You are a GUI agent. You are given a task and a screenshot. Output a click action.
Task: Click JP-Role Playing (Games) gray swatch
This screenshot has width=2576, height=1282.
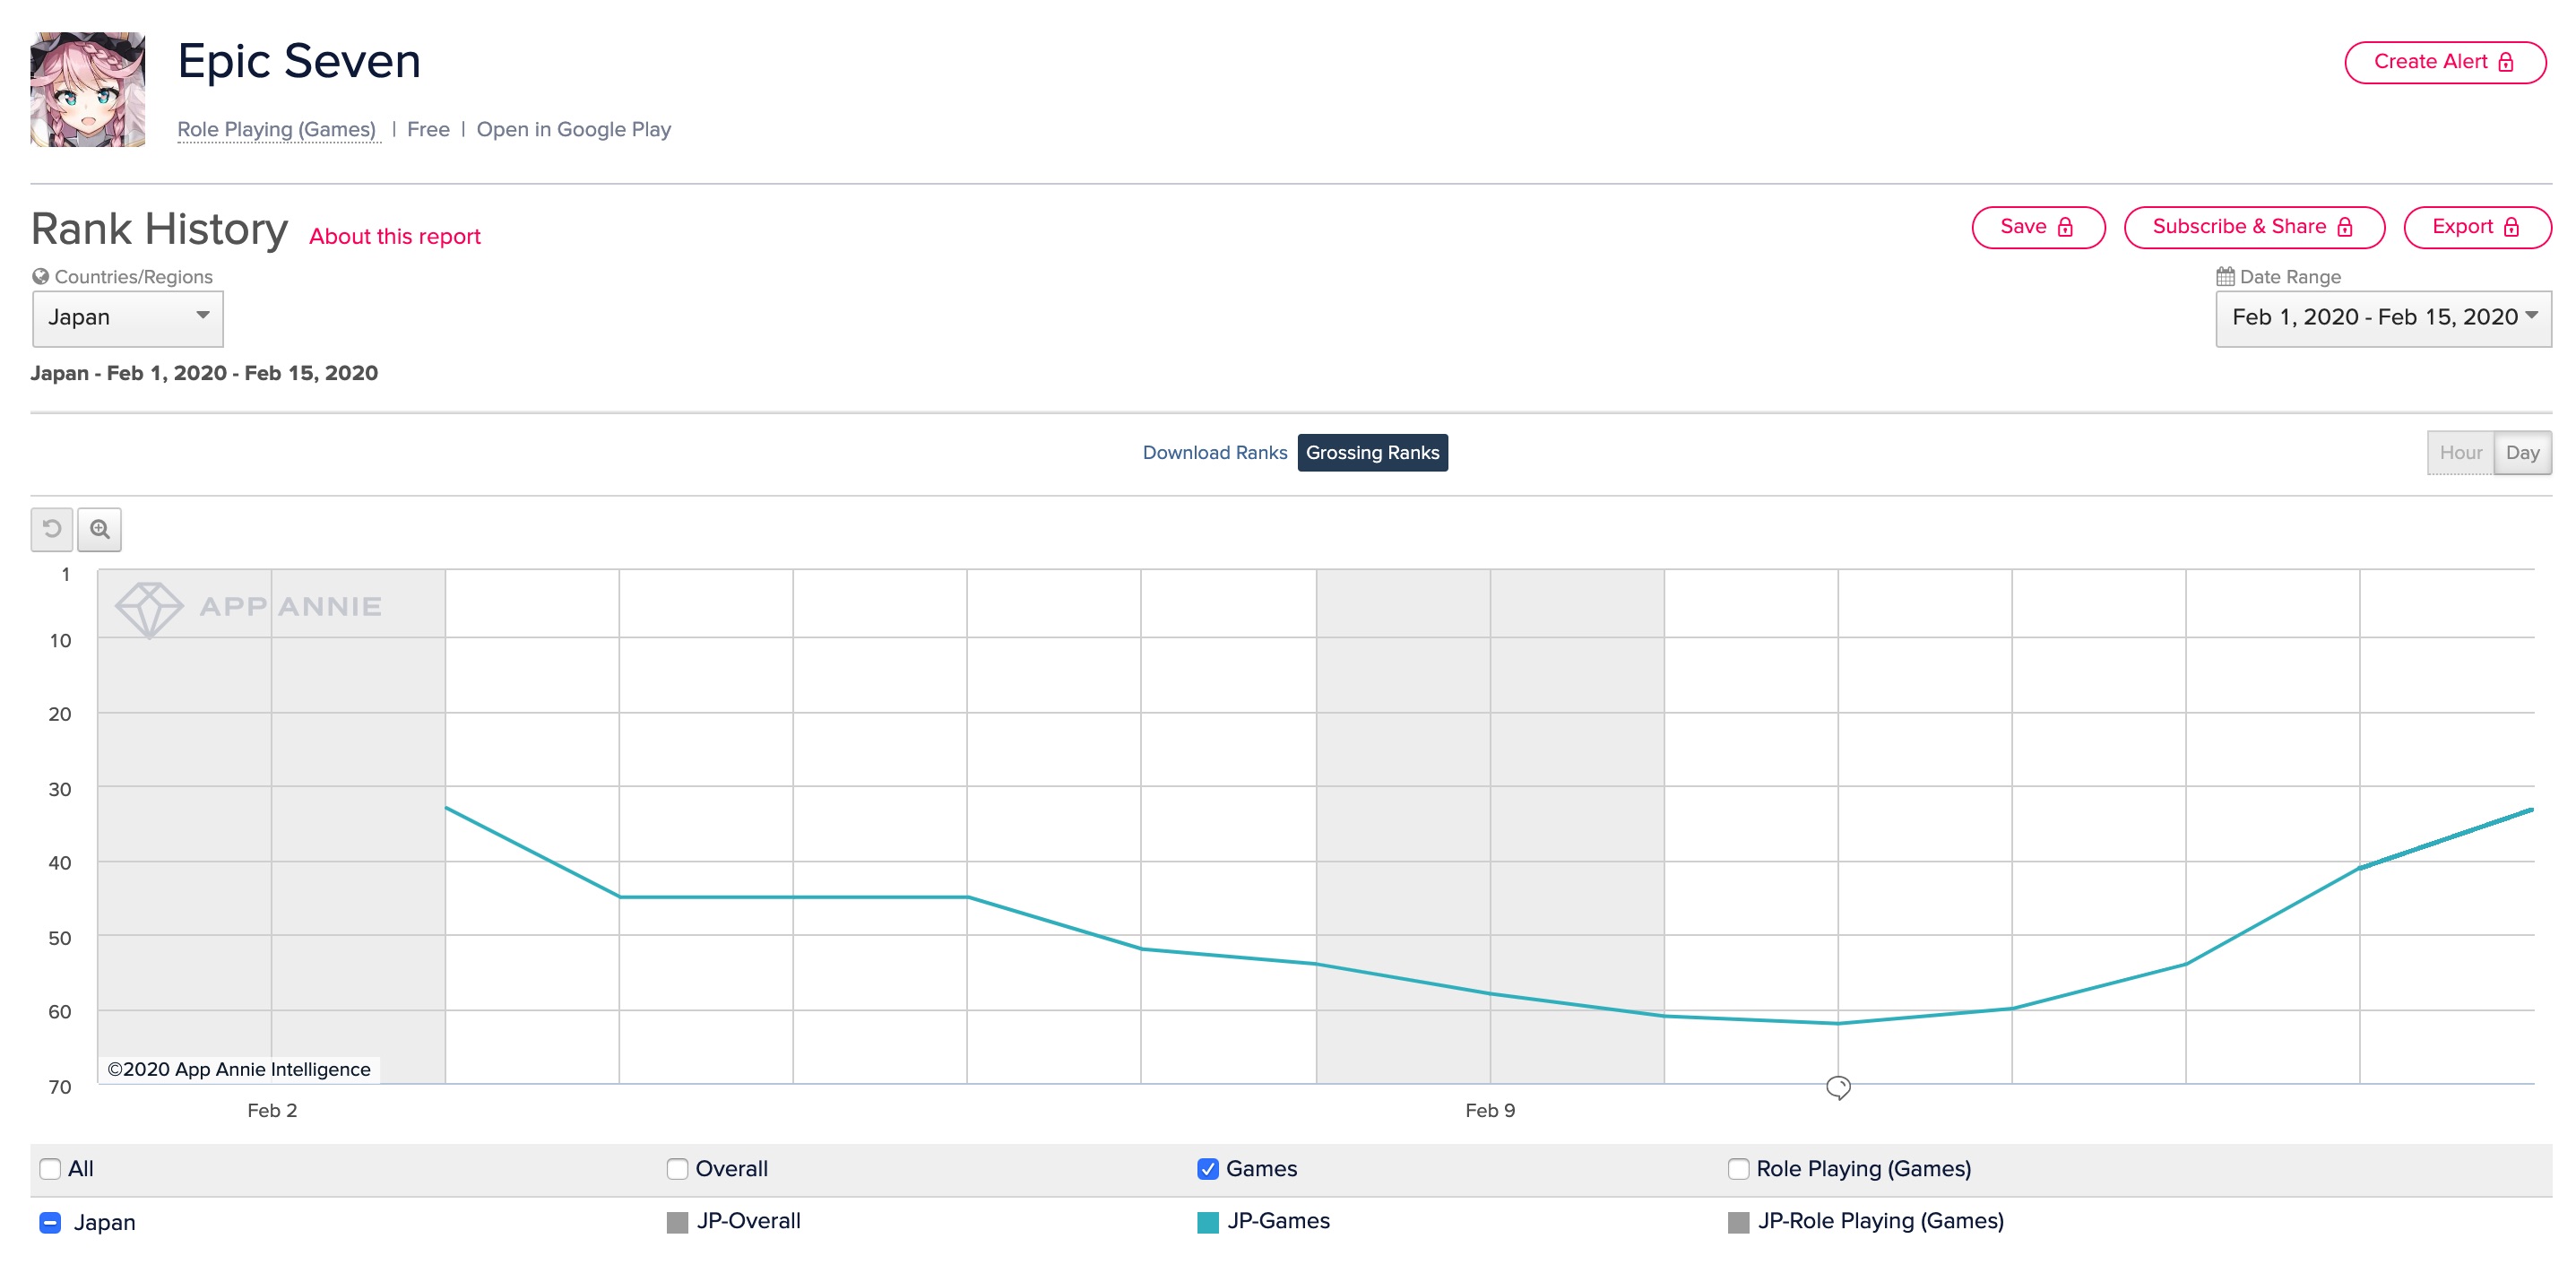click(x=1738, y=1222)
